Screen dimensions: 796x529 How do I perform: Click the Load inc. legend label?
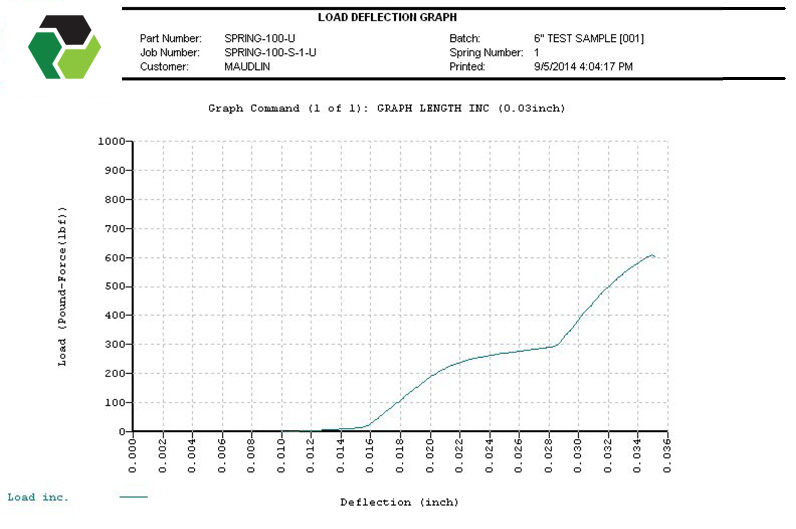[38, 497]
